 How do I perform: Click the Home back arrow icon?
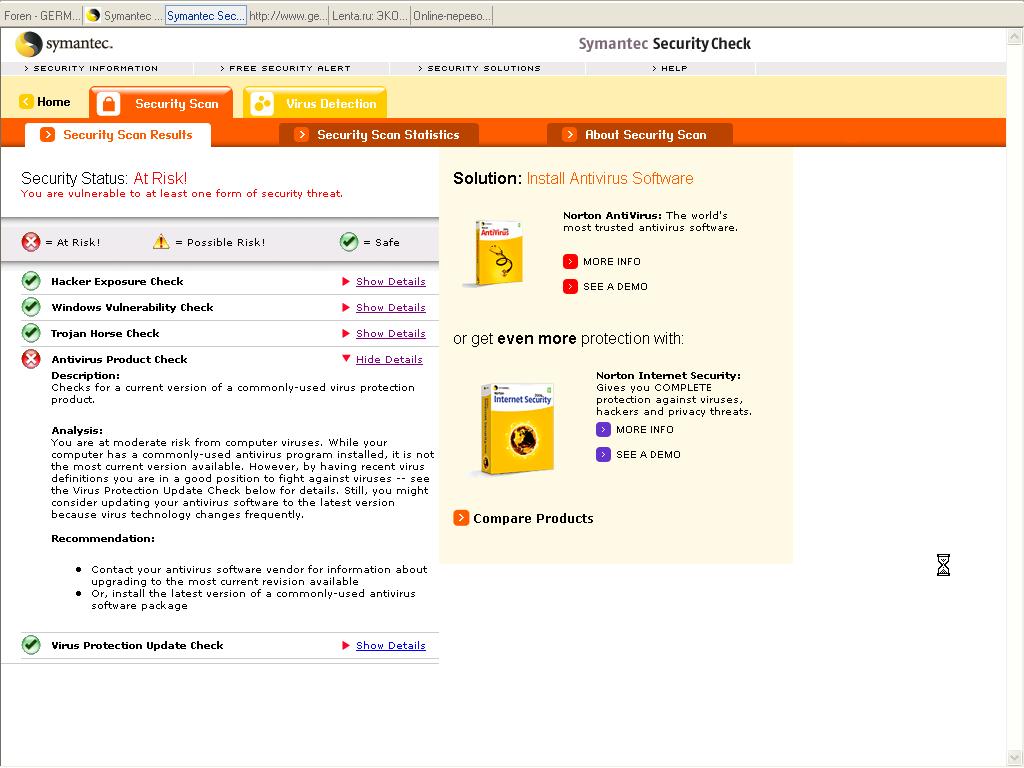coord(26,101)
